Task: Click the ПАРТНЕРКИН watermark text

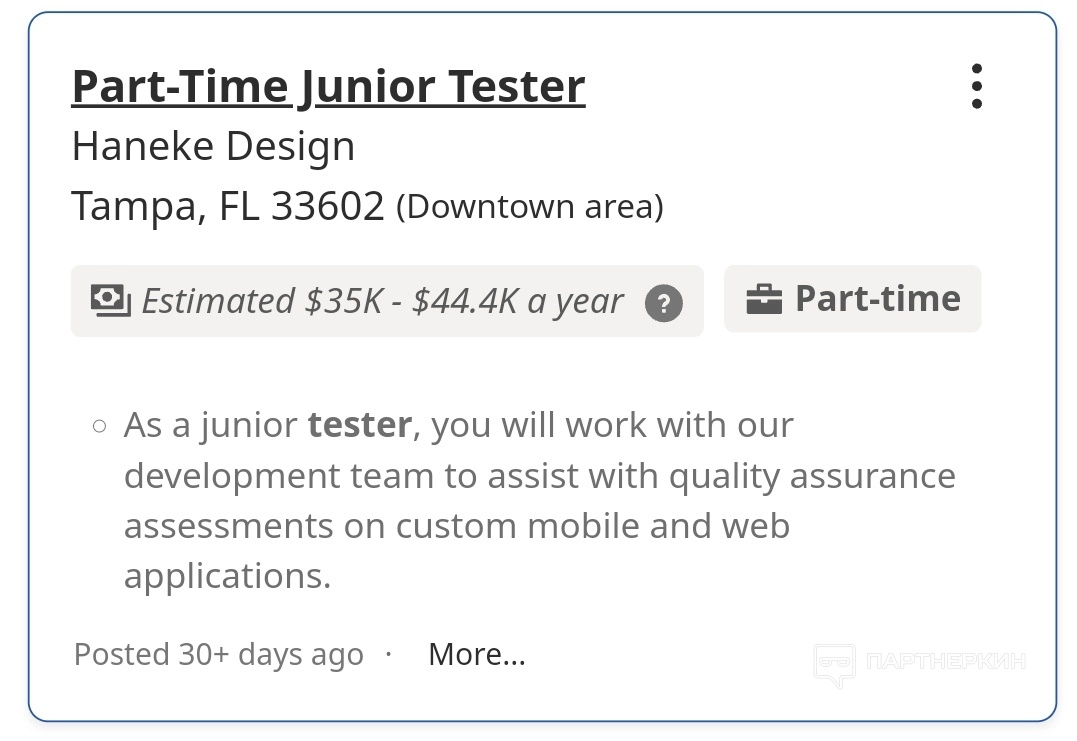Action: 945,661
